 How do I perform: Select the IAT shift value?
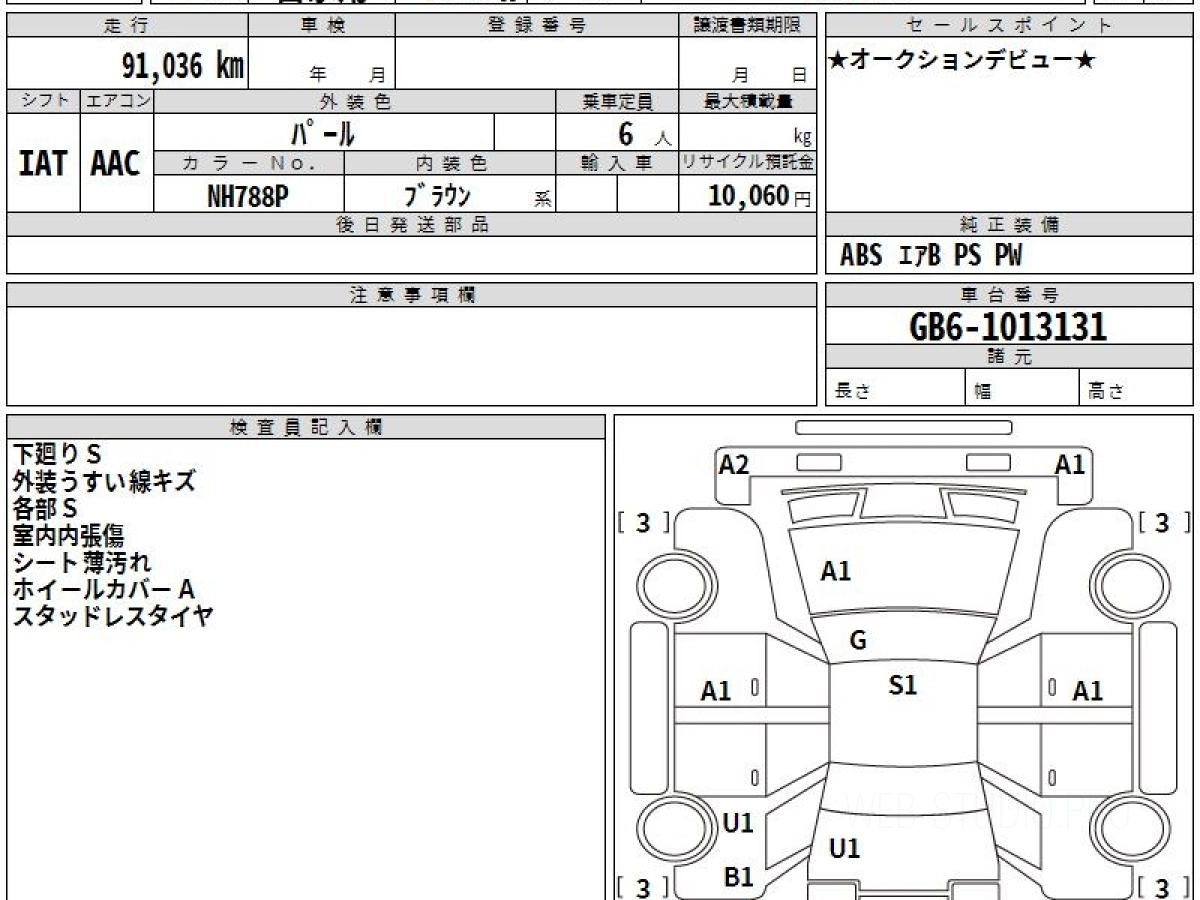tap(43, 164)
